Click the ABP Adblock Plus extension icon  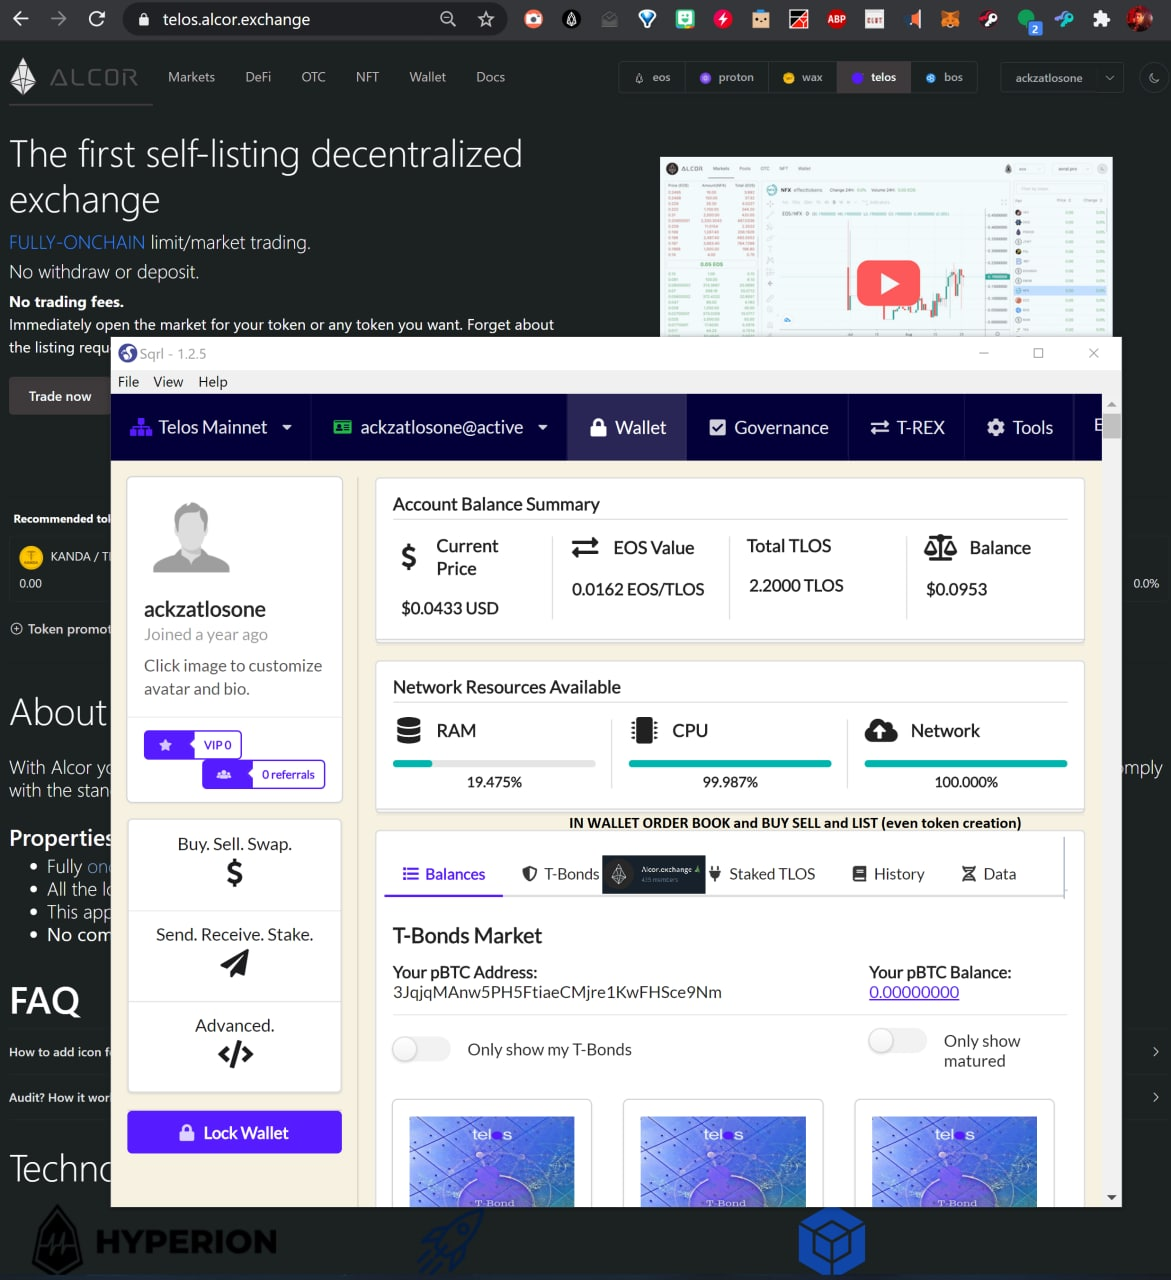[836, 19]
